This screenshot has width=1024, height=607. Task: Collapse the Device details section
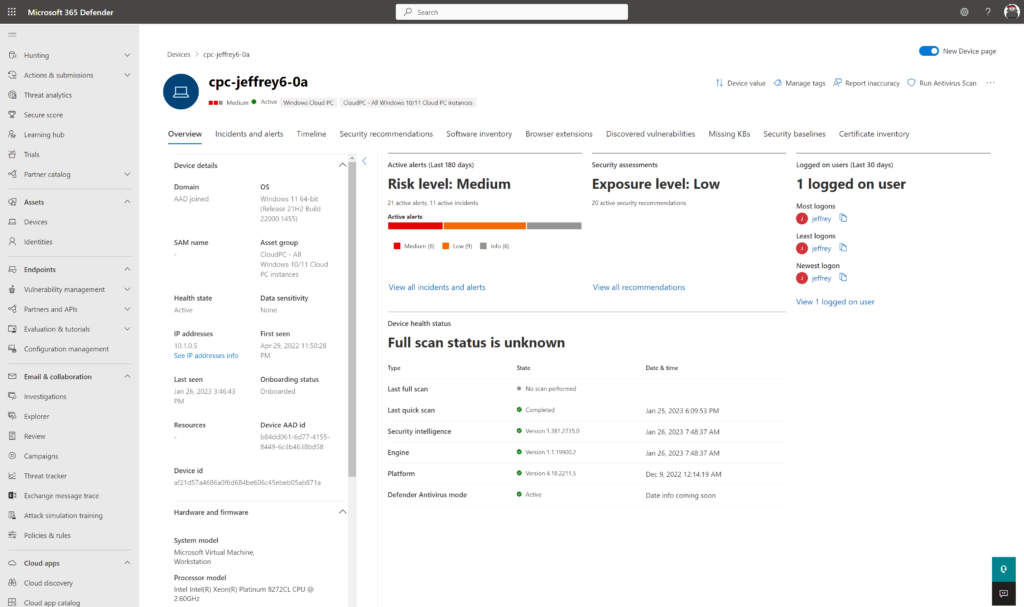(x=342, y=165)
